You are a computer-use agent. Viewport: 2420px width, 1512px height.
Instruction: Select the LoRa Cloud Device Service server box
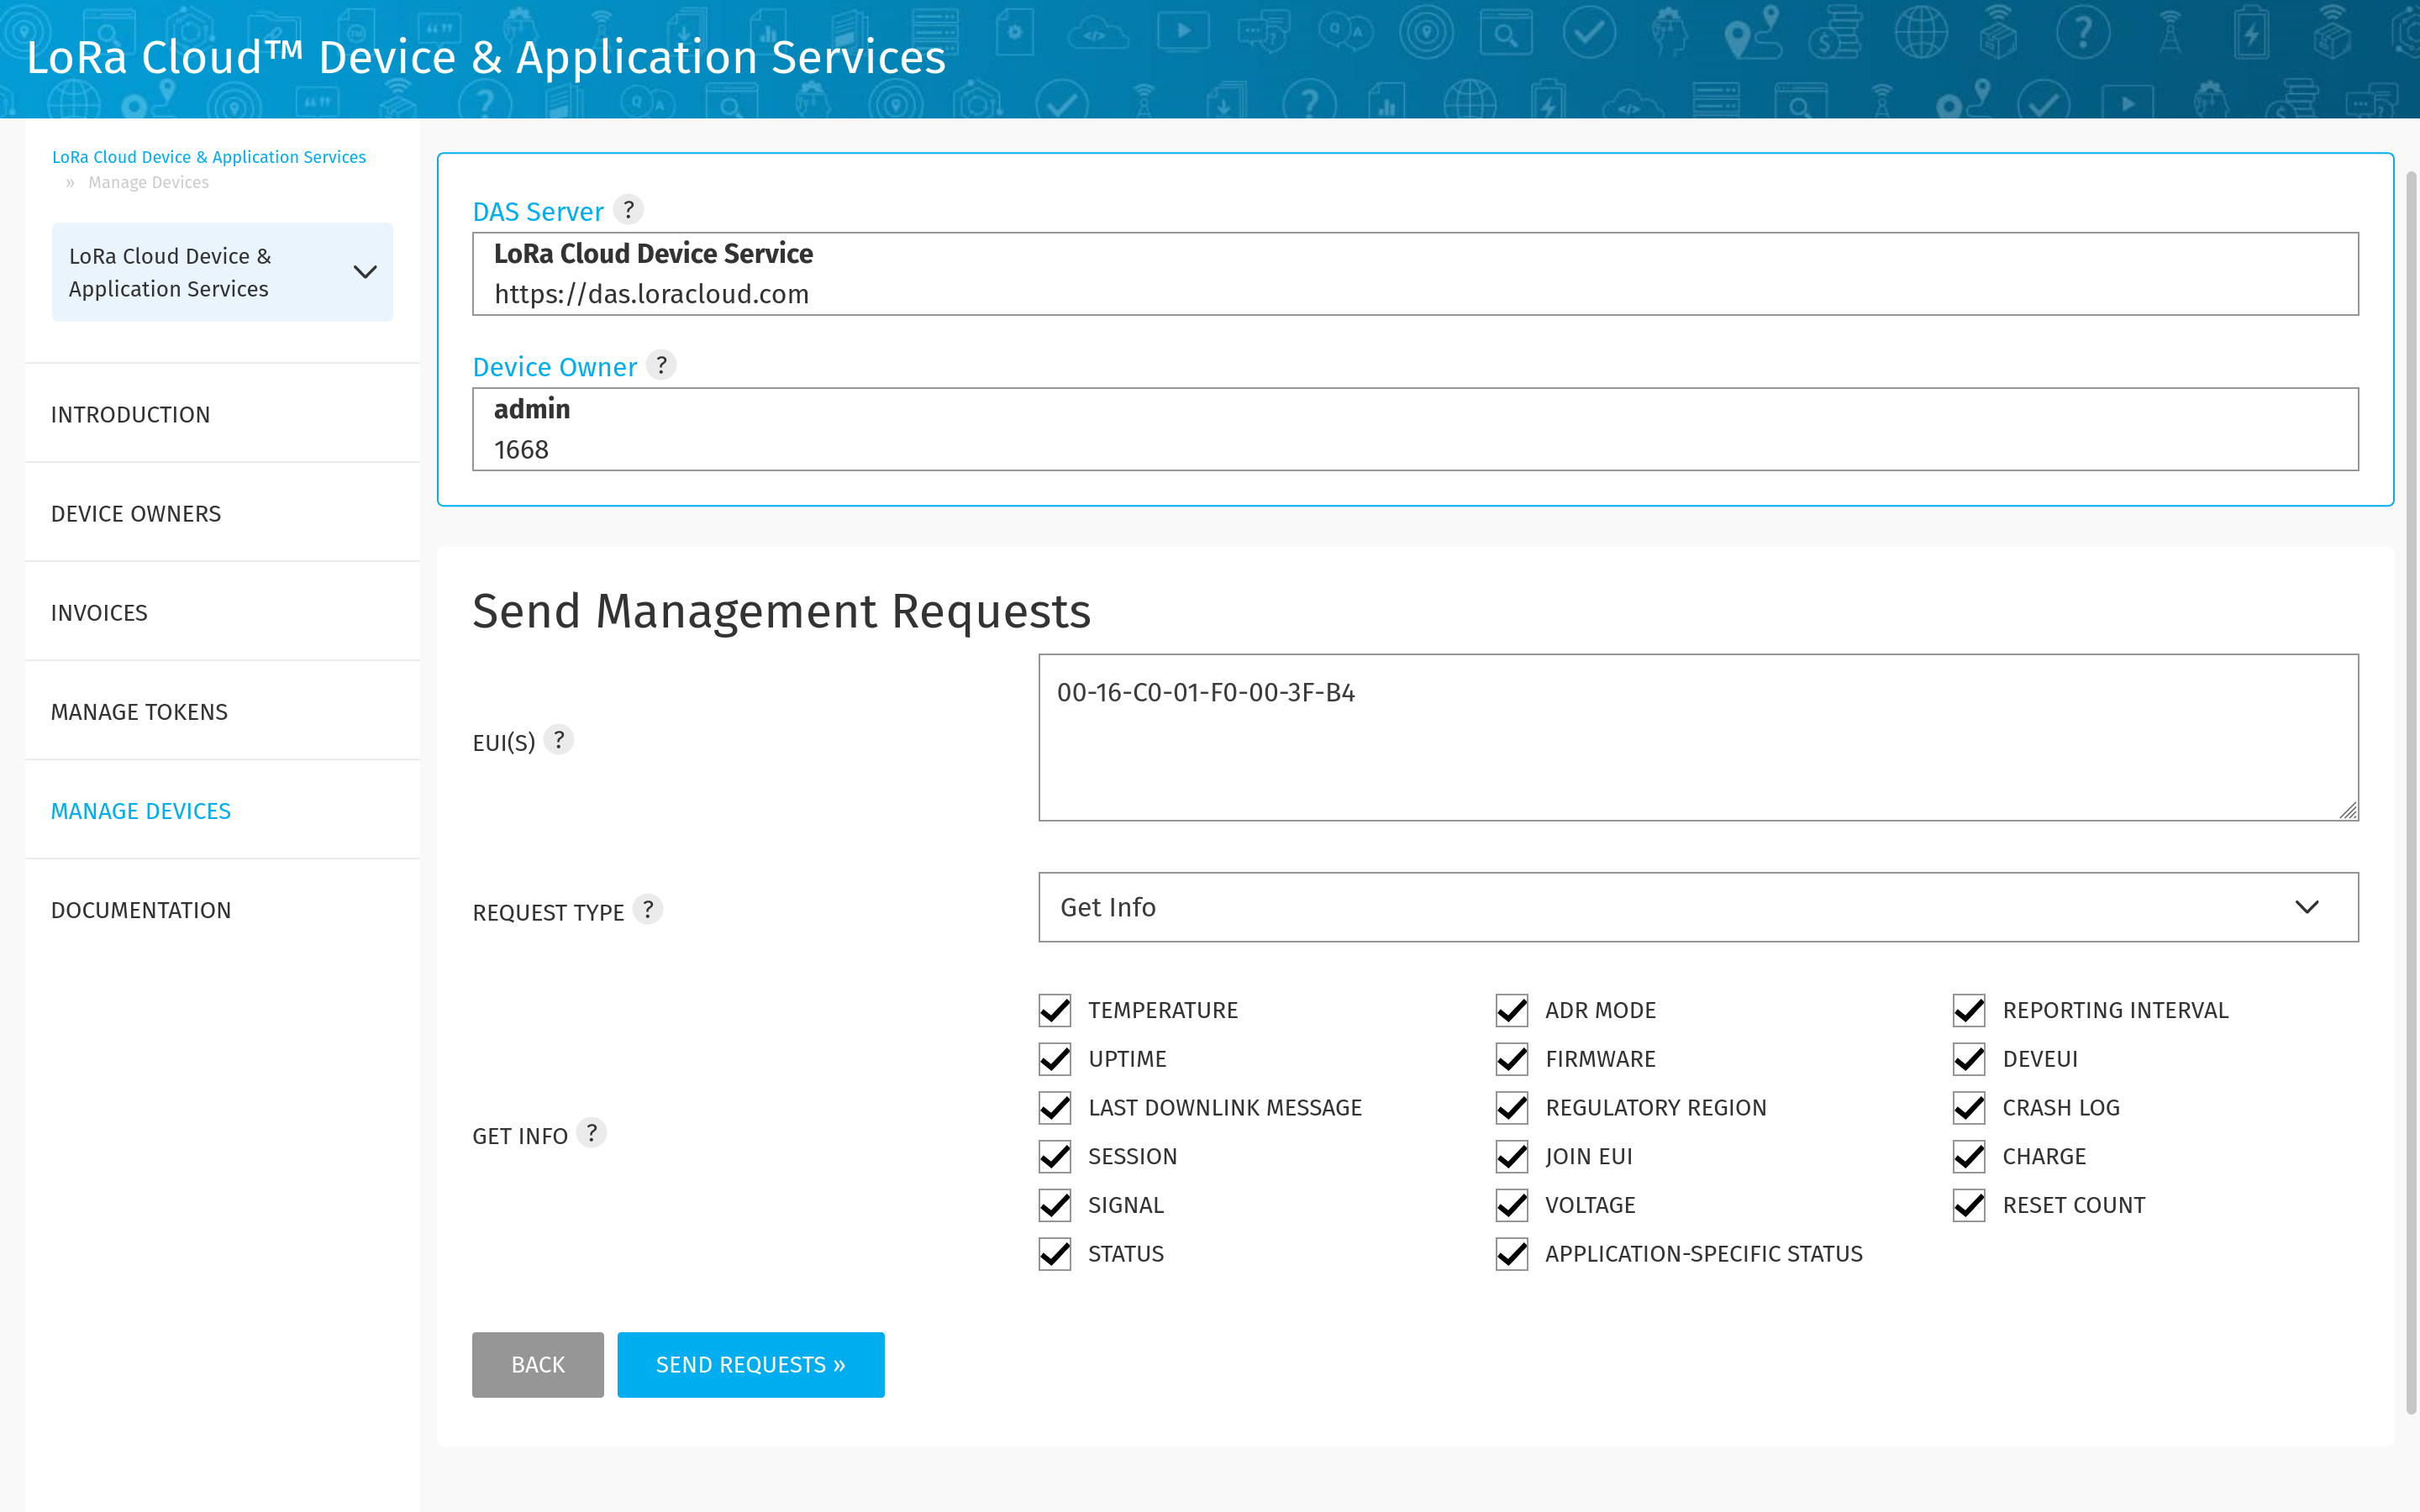(1415, 274)
